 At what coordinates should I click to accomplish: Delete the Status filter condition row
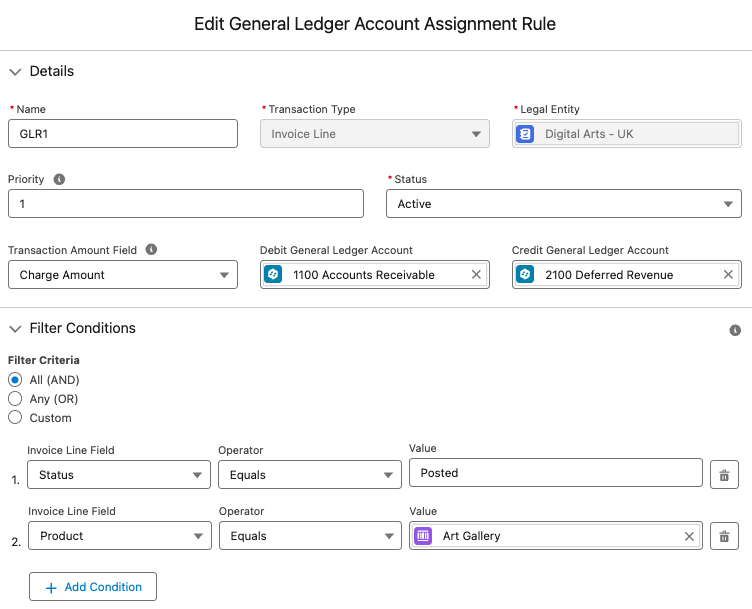tap(724, 475)
